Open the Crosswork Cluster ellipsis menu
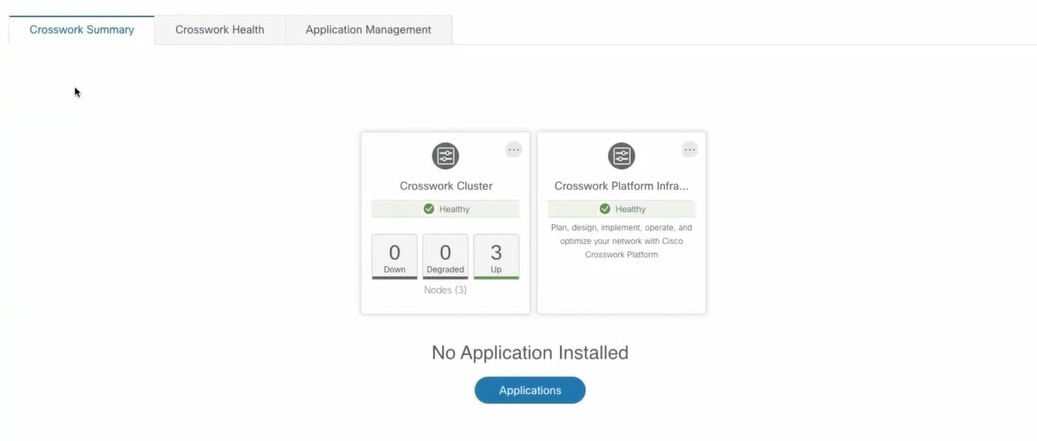 (x=513, y=149)
